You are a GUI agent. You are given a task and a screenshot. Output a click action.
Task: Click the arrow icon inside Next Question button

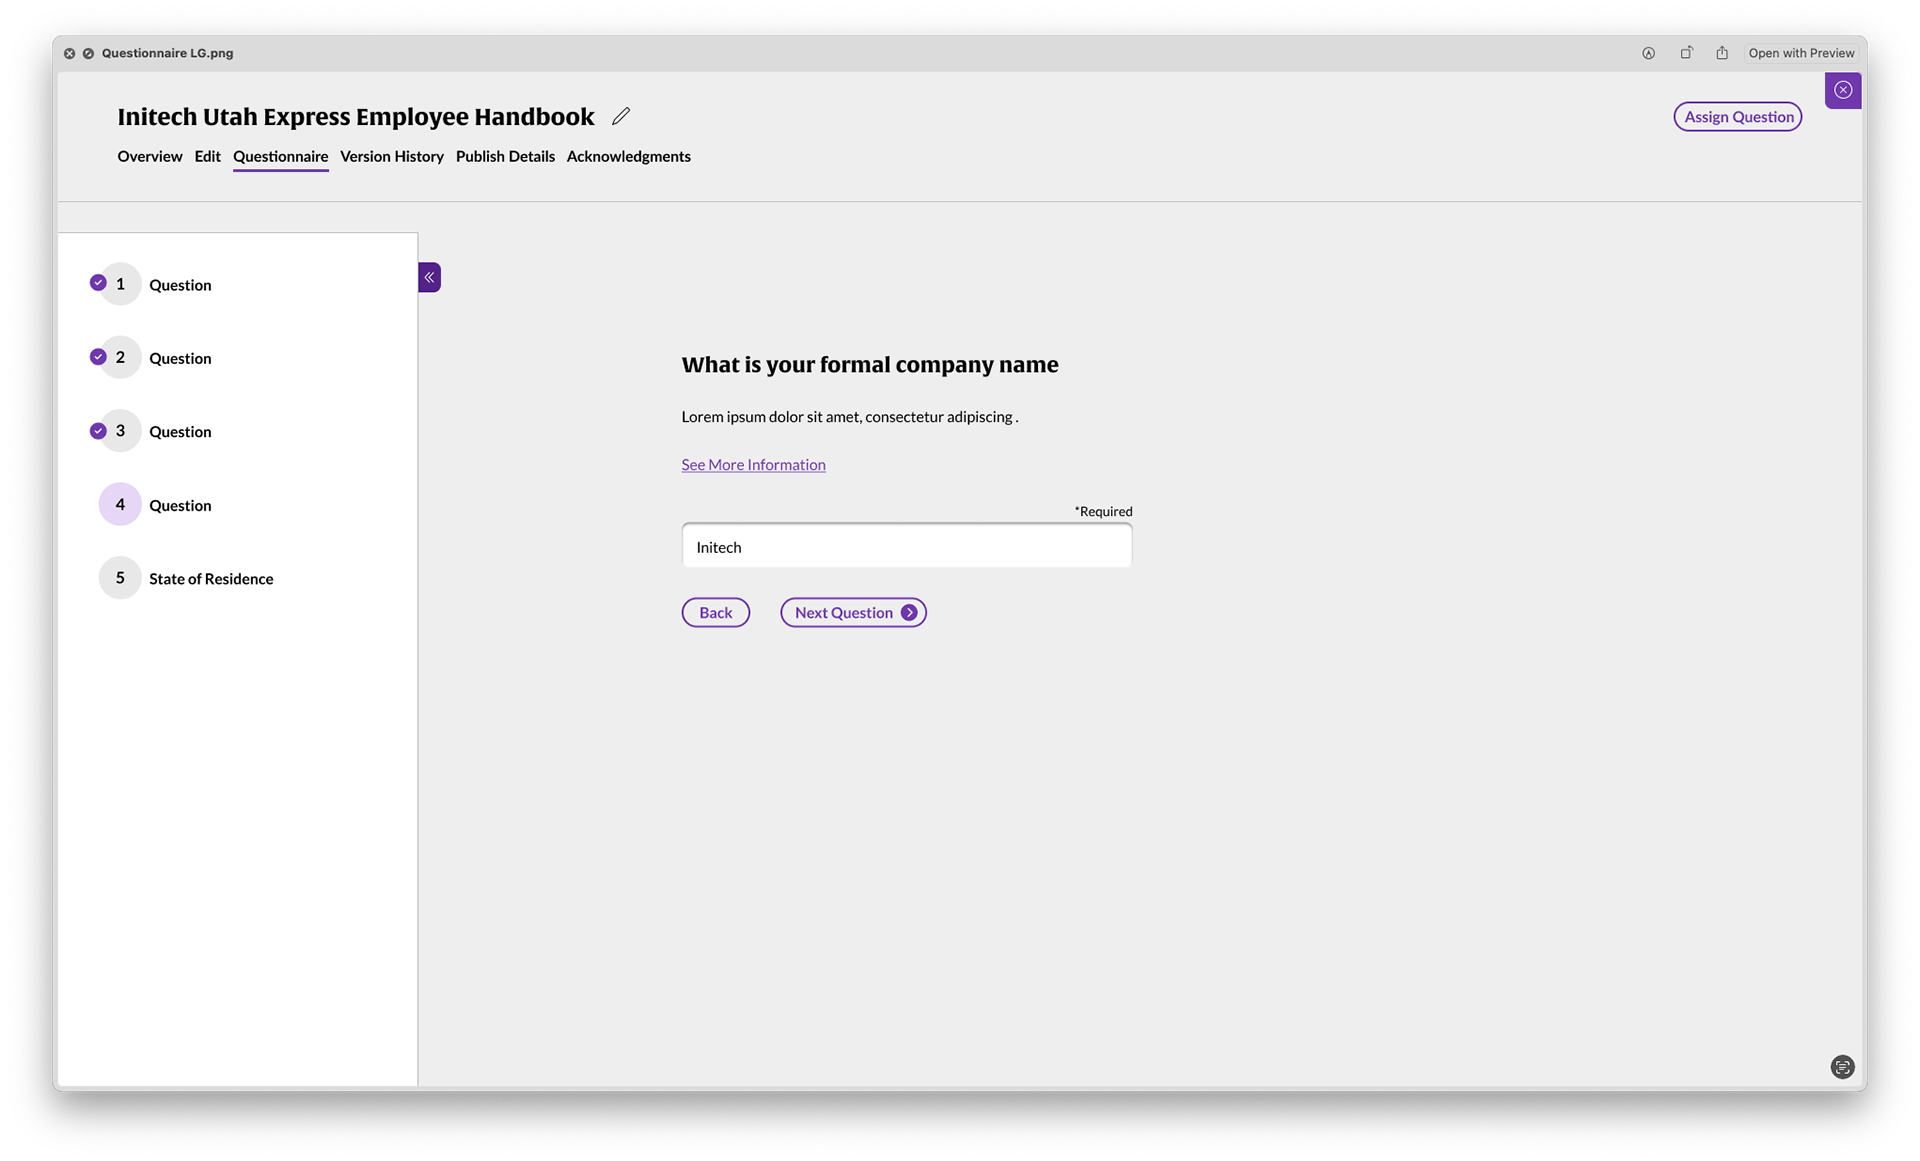point(909,612)
